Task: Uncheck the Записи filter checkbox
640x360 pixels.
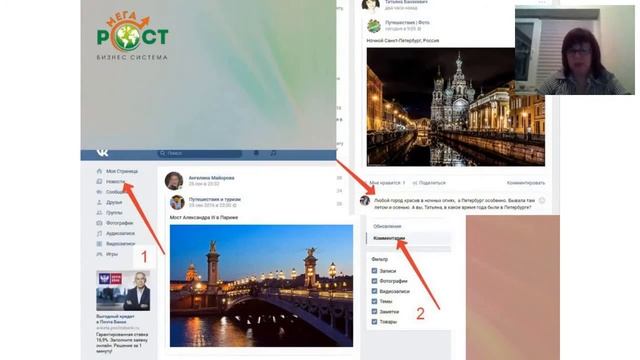Action: [374, 271]
